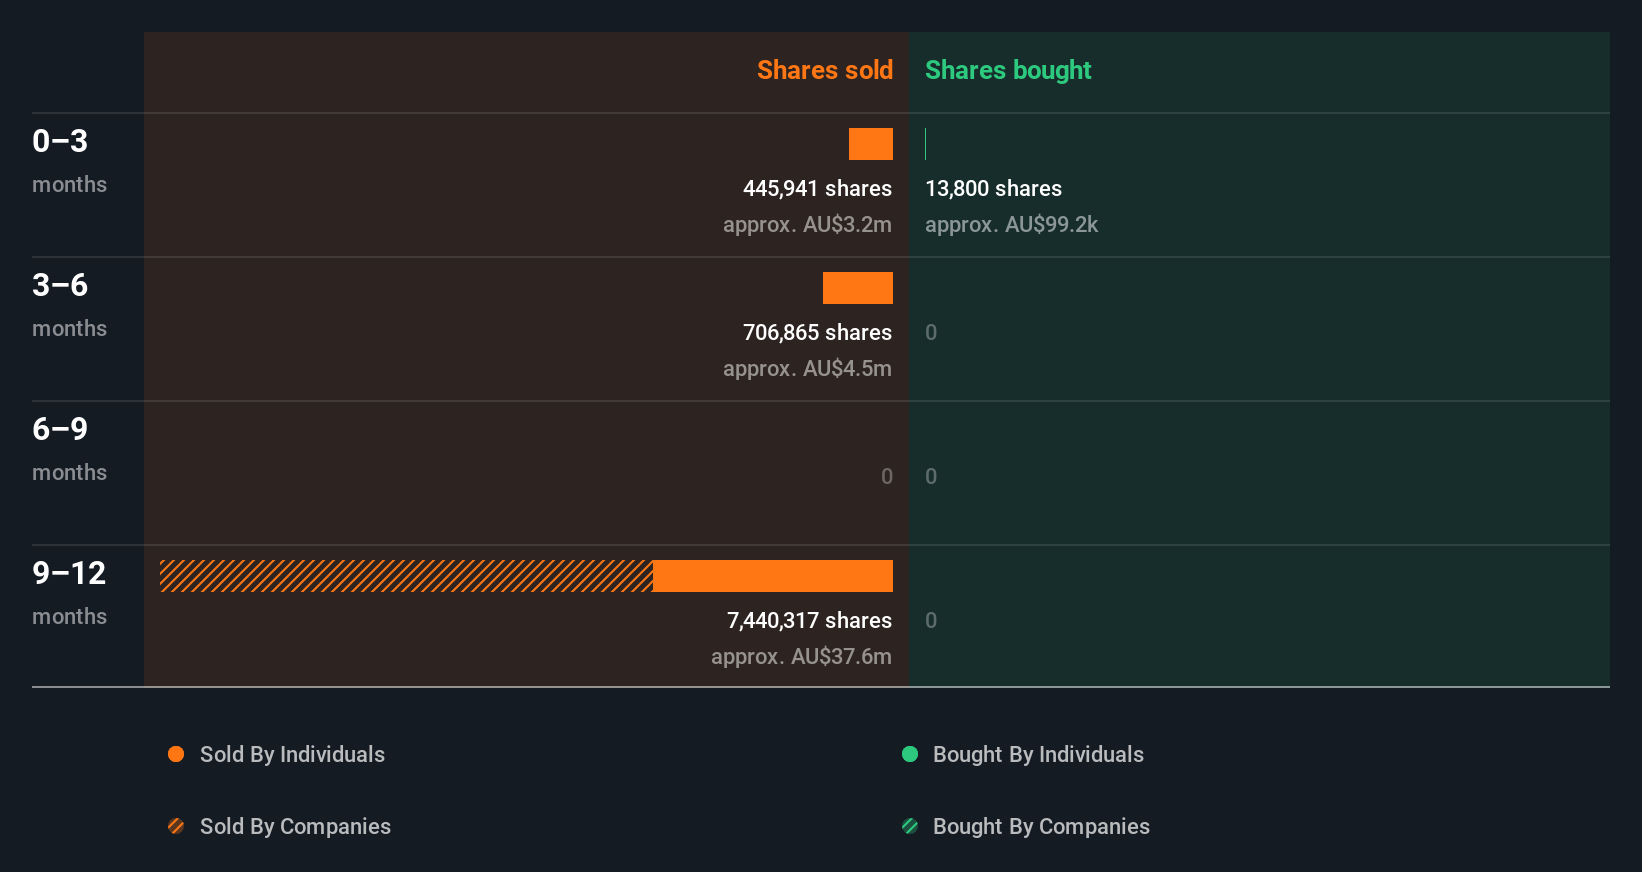
Task: Toggle the Bought By Companies legend label
Action: 1041,826
